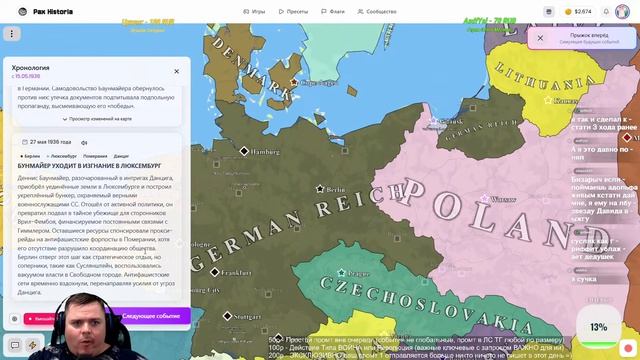Click the Люксембург location tag
The height and width of the screenshot is (360, 640).
pos(62,156)
